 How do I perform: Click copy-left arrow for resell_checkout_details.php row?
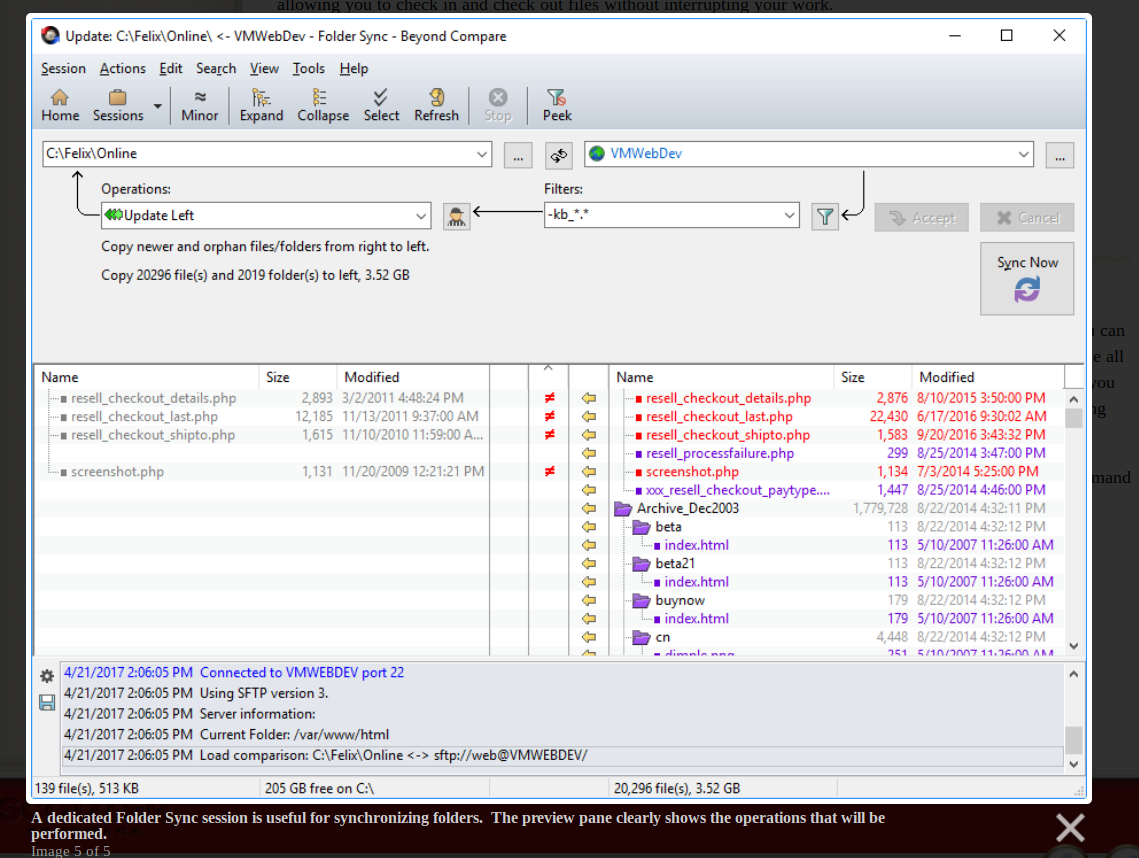pyautogui.click(x=589, y=398)
